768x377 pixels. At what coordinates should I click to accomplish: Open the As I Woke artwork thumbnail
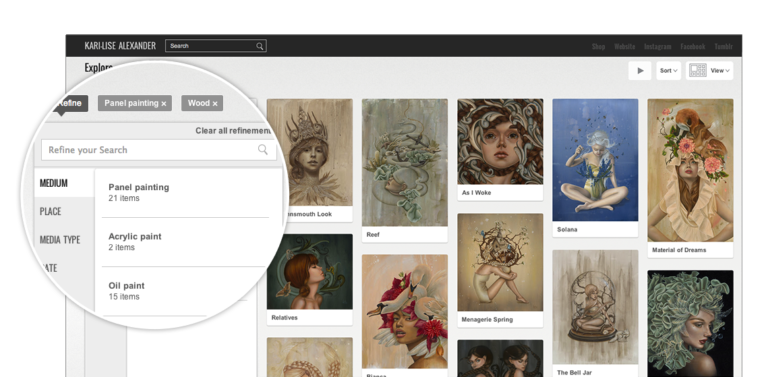(500, 141)
